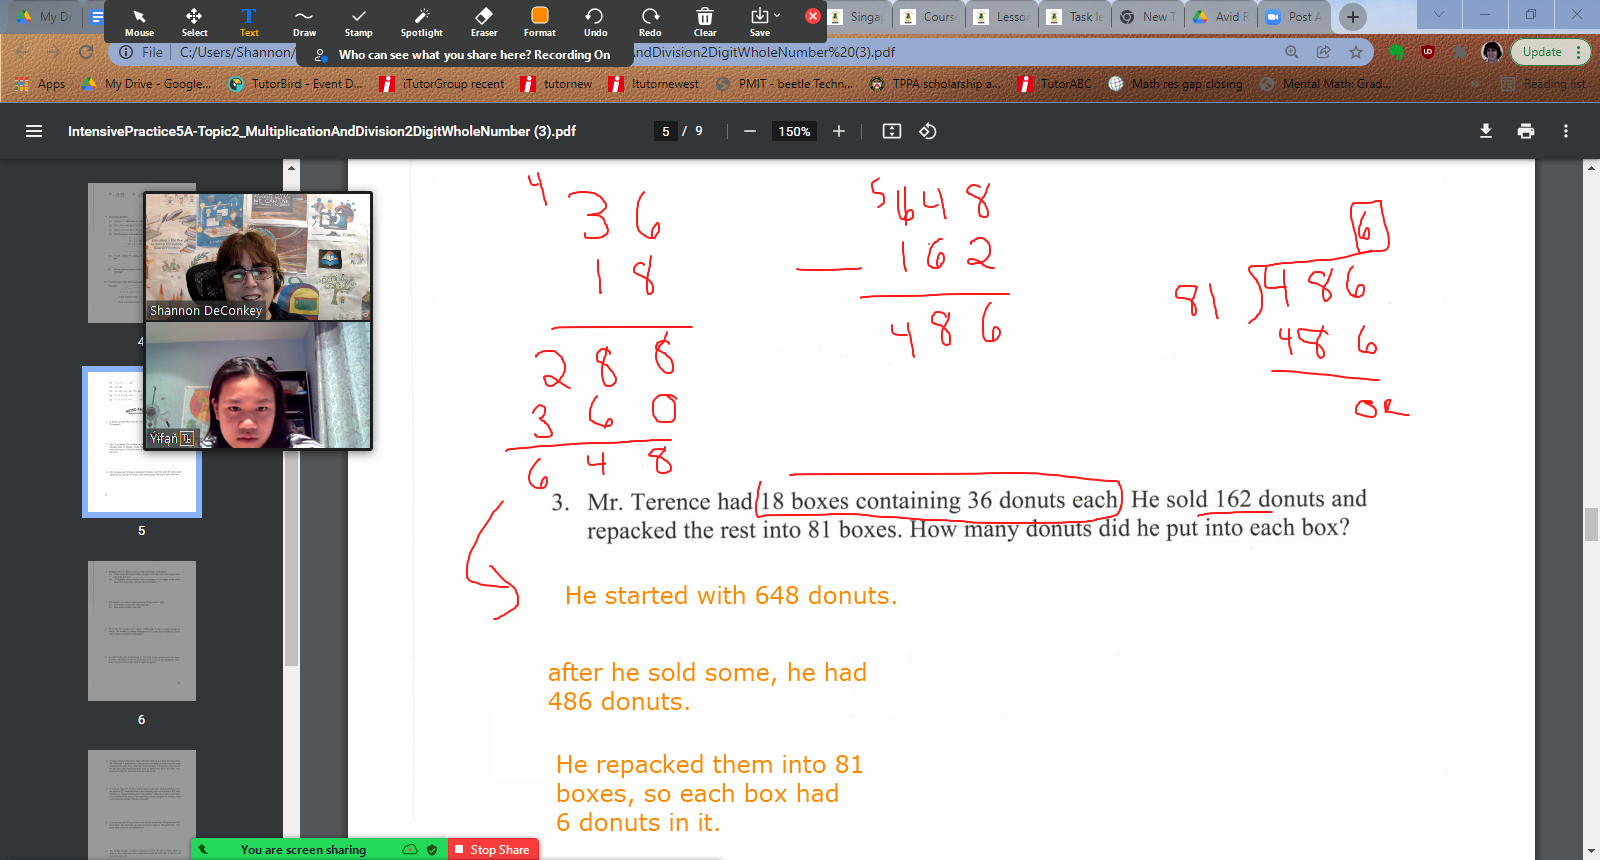The height and width of the screenshot is (860, 1600).
Task: Zoom in on the PDF
Action: coord(839,131)
